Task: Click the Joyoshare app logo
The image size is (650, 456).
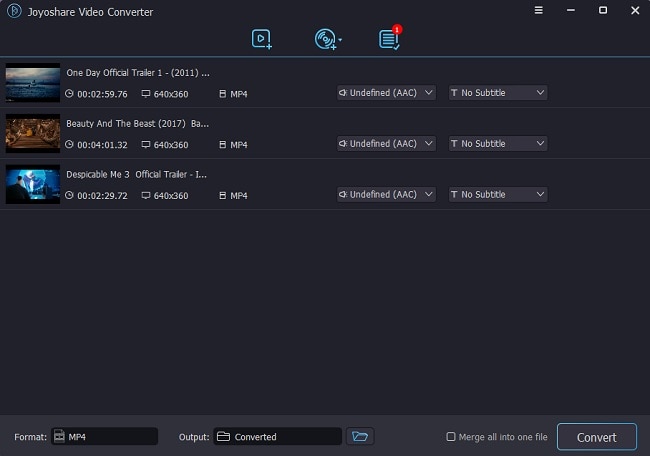Action: click(14, 11)
